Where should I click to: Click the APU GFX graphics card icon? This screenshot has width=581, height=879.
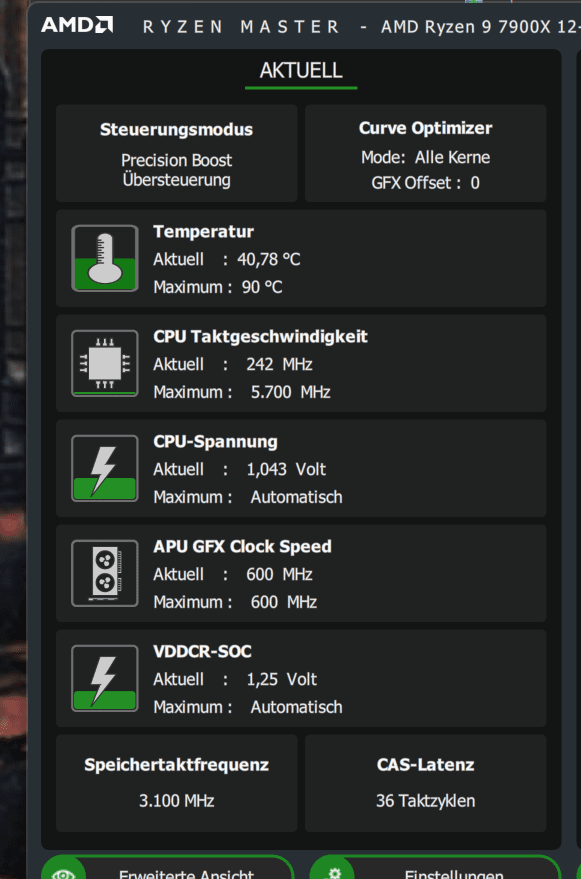[105, 573]
